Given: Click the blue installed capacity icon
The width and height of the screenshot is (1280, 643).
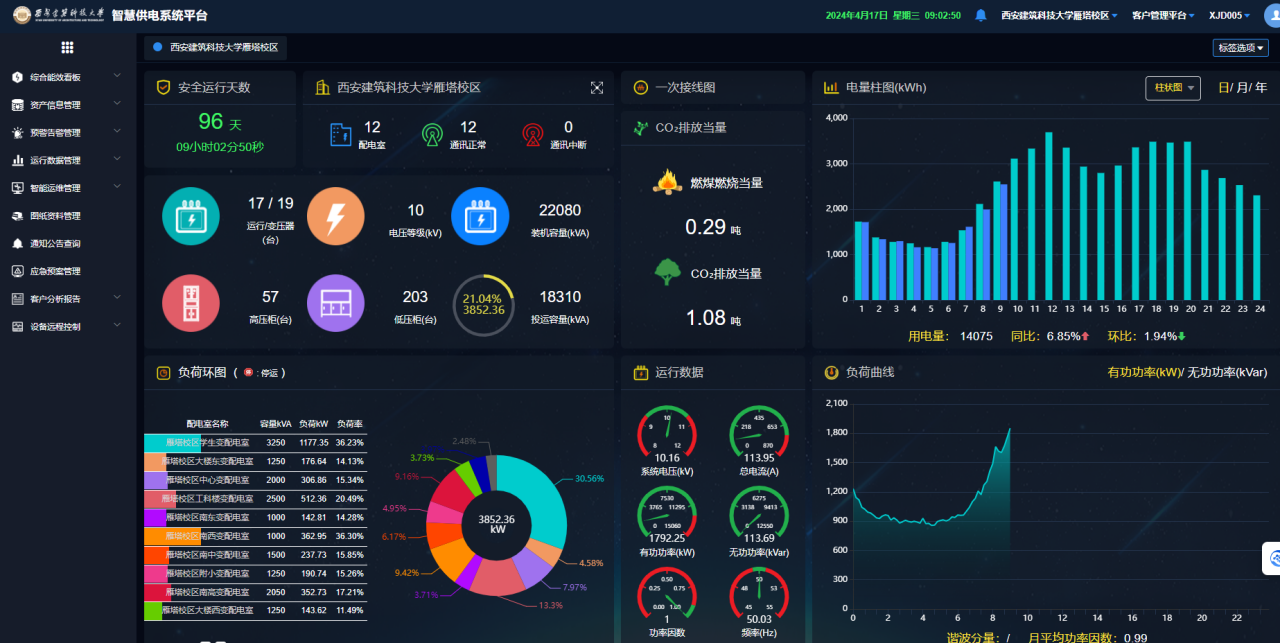Looking at the screenshot, I should click(480, 217).
